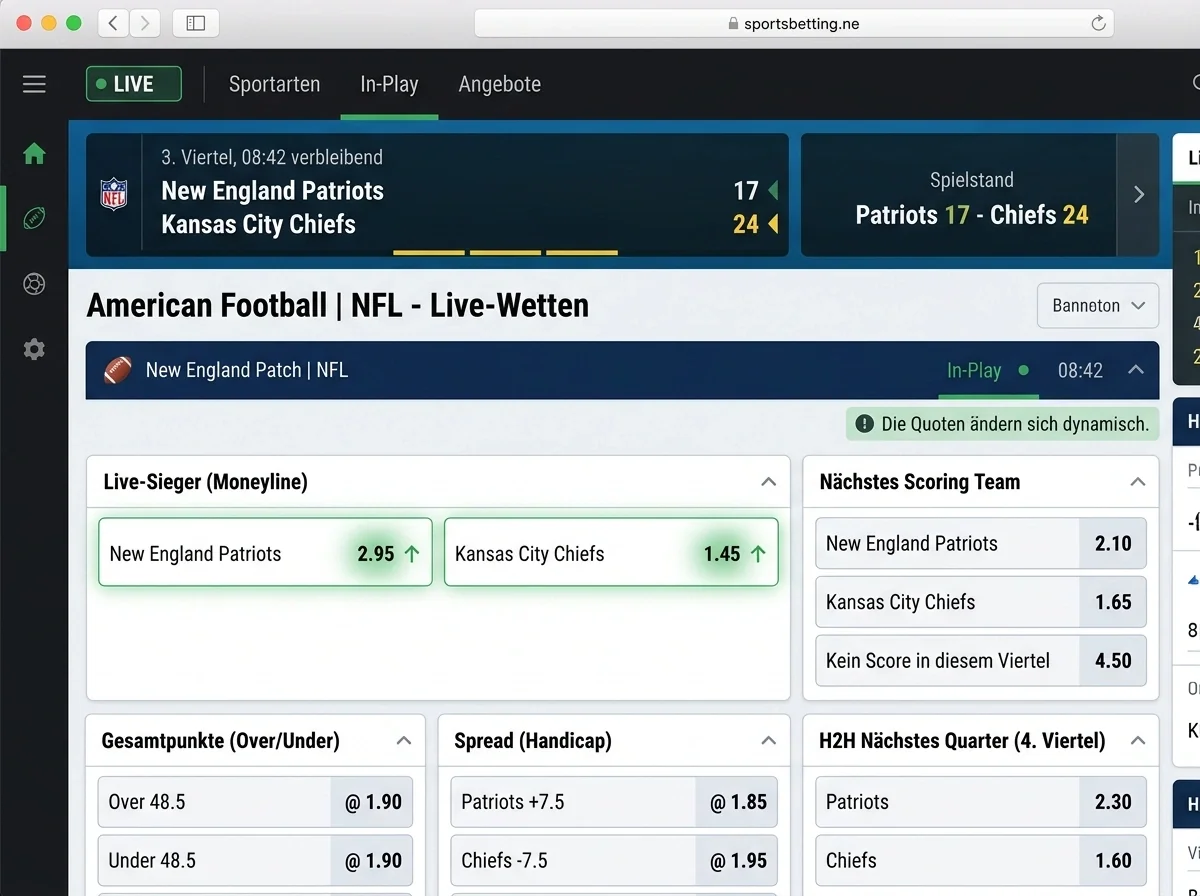The height and width of the screenshot is (896, 1200).
Task: Click the sportsbetting.ne address bar
Action: [795, 23]
